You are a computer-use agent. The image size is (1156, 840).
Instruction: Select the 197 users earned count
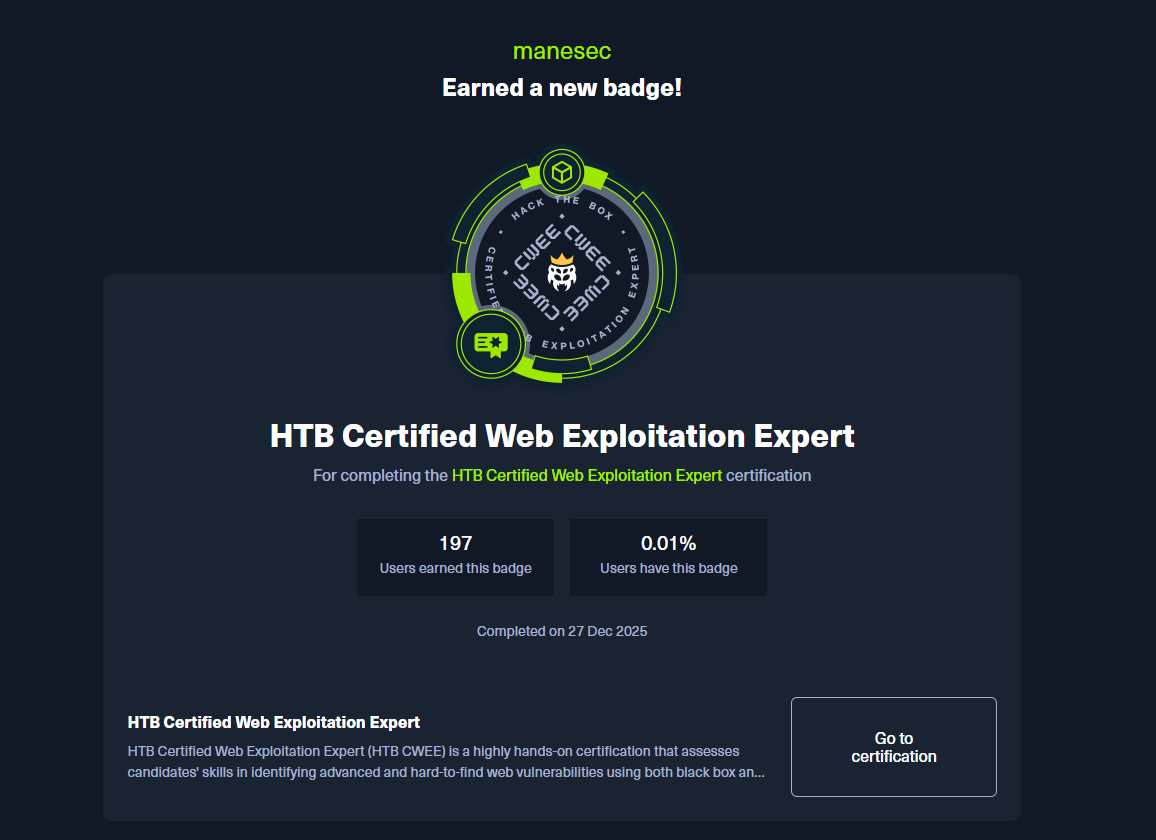[x=455, y=544]
